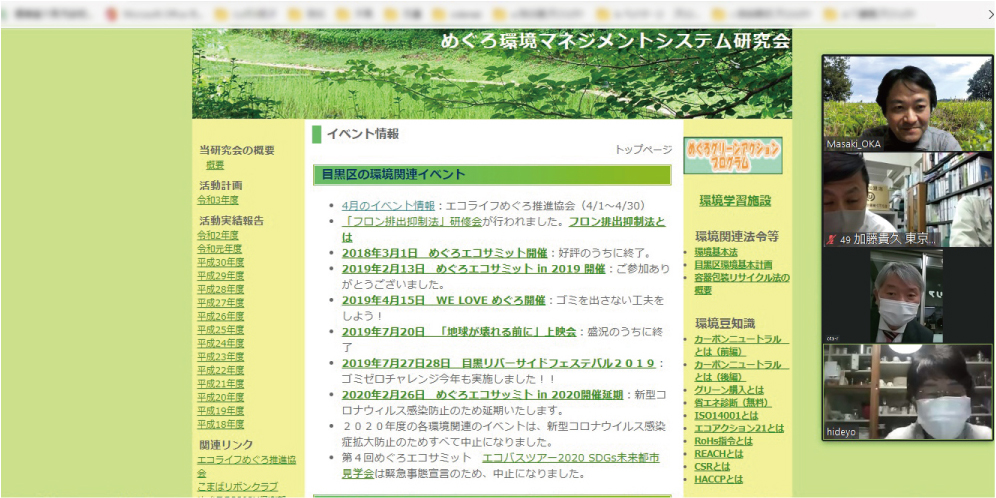Go to トップページ link

click(643, 149)
